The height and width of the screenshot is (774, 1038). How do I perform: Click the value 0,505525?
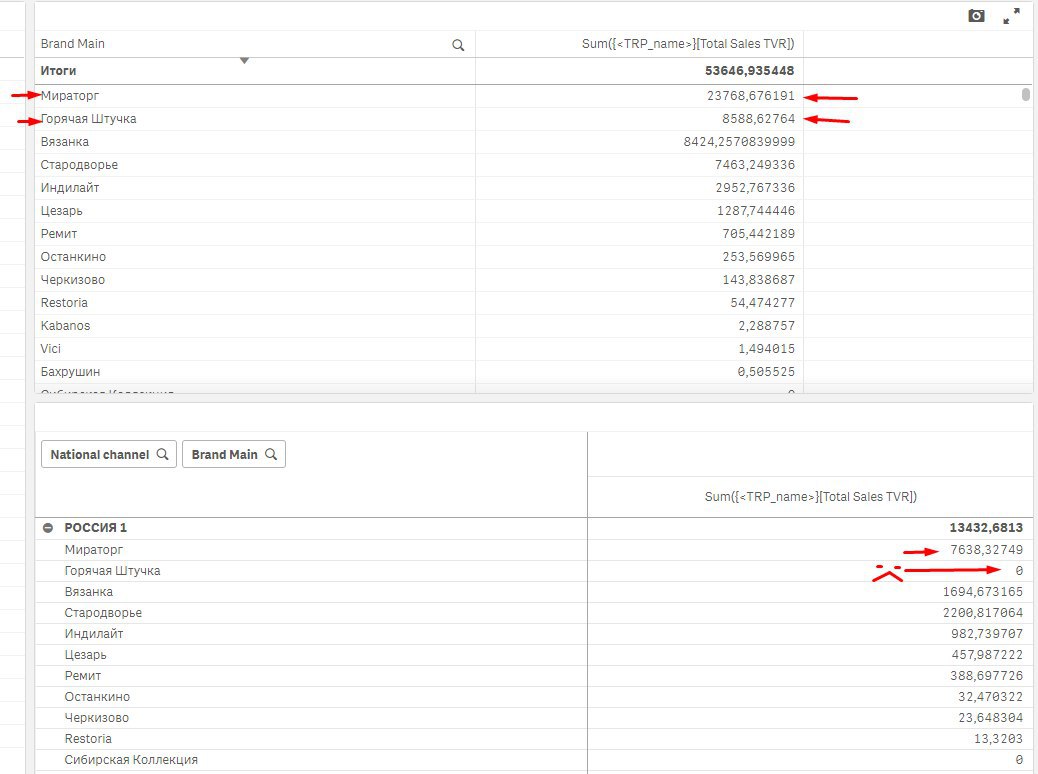767,372
